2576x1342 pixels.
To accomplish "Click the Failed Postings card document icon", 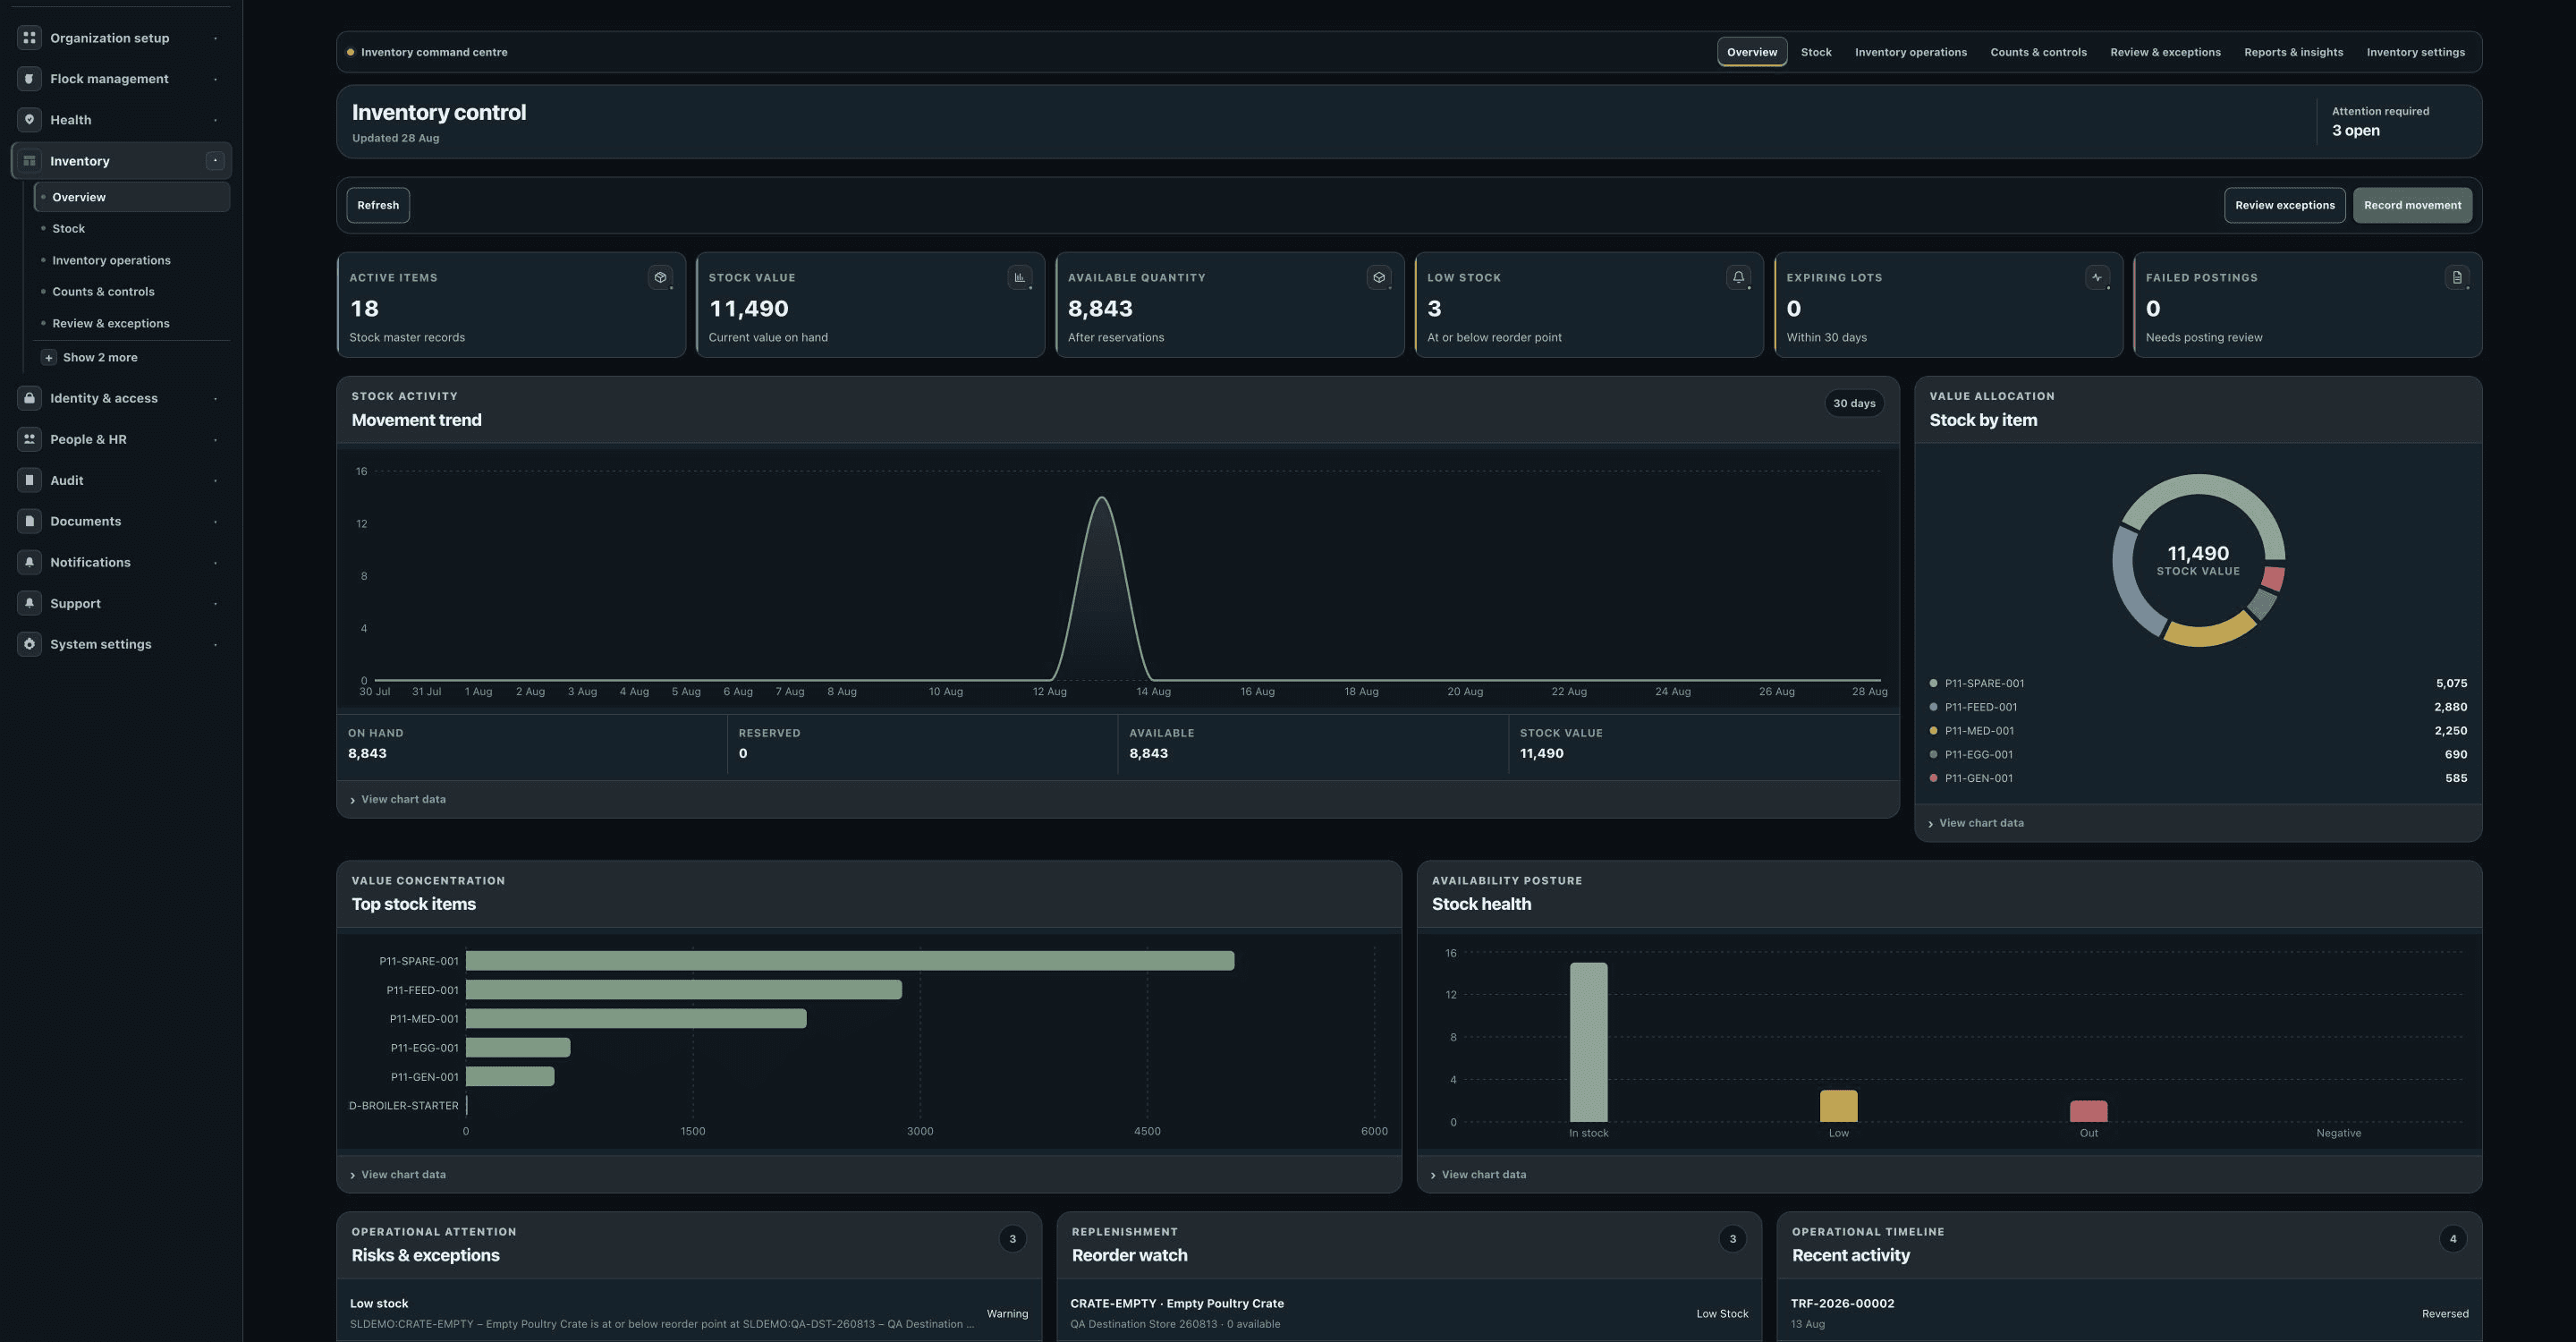I will click(2457, 278).
